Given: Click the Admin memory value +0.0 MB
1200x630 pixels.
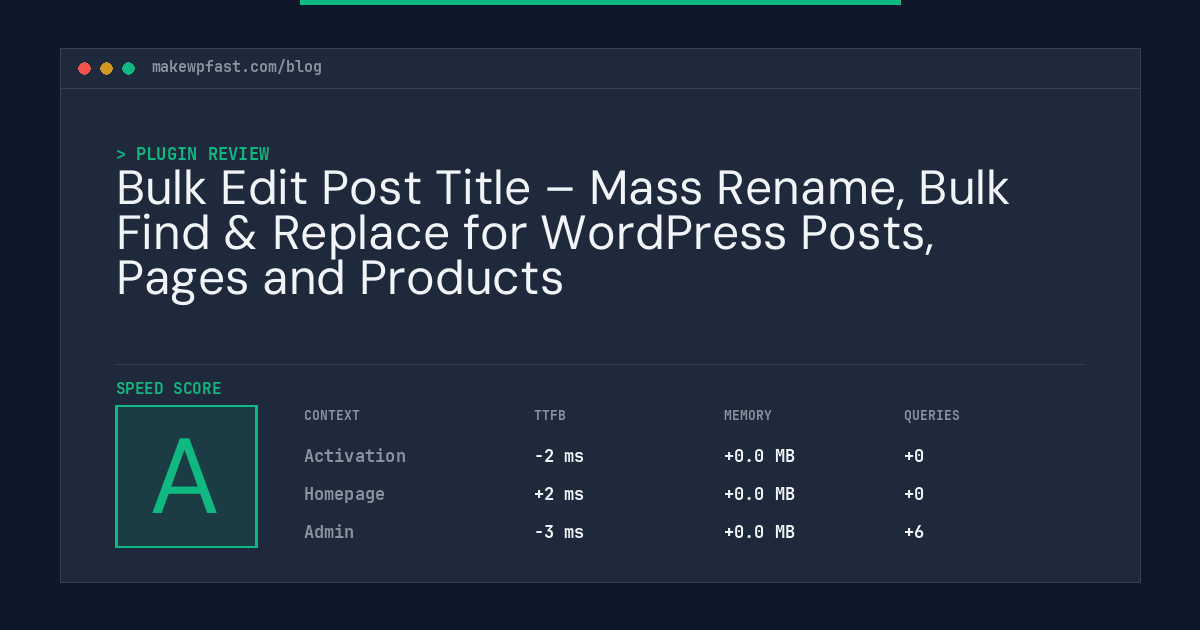Looking at the screenshot, I should (759, 532).
